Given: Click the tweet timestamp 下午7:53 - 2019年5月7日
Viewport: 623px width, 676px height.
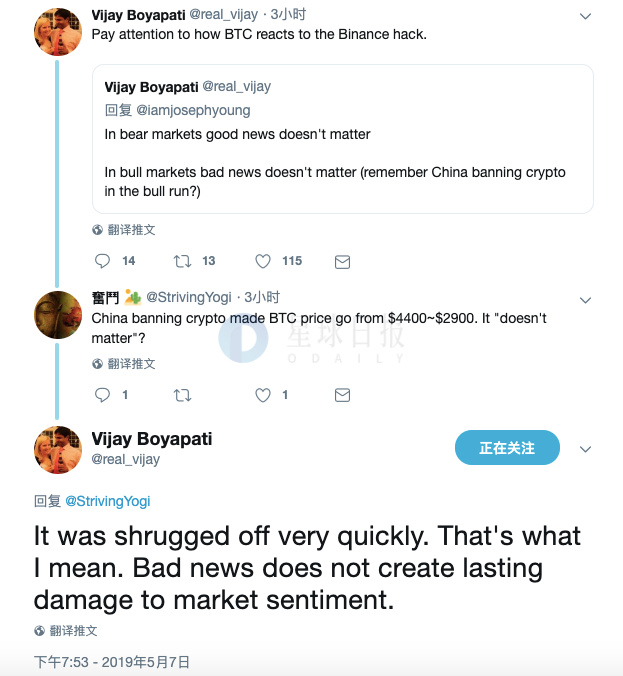Looking at the screenshot, I should pyautogui.click(x=112, y=661).
